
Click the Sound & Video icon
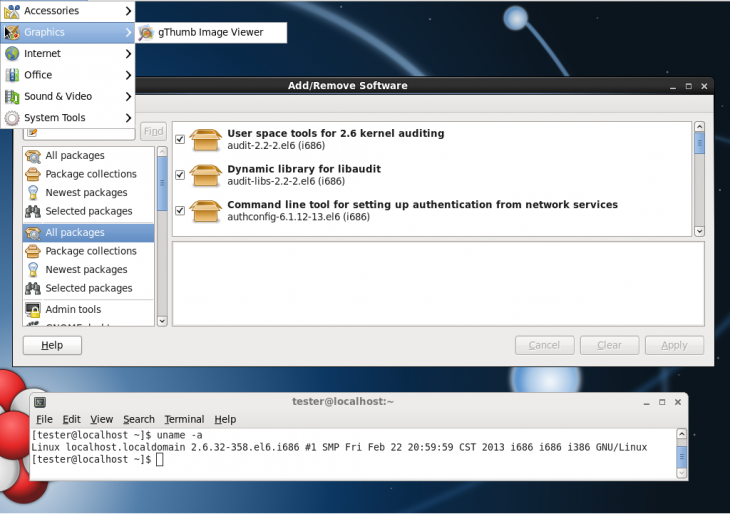click(x=12, y=97)
